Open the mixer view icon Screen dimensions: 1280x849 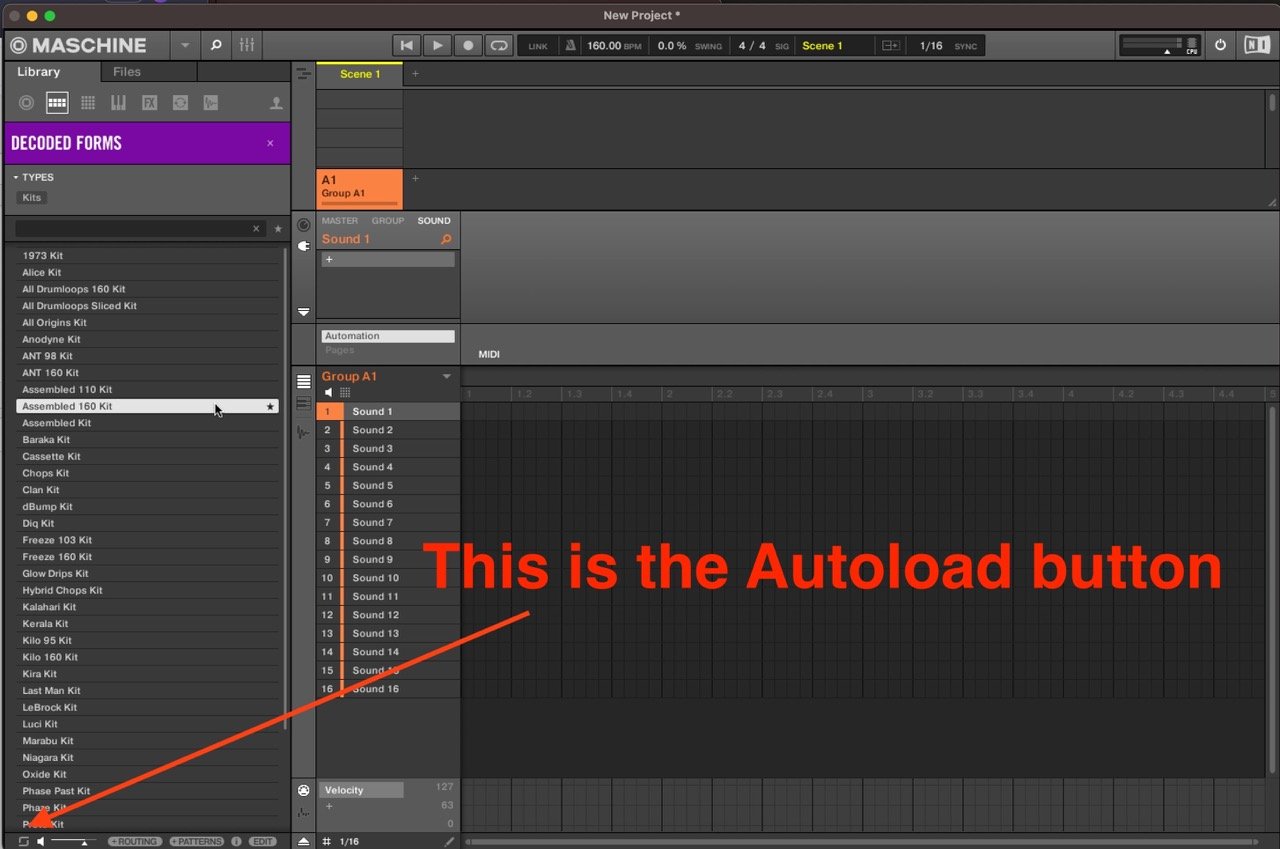(246, 45)
